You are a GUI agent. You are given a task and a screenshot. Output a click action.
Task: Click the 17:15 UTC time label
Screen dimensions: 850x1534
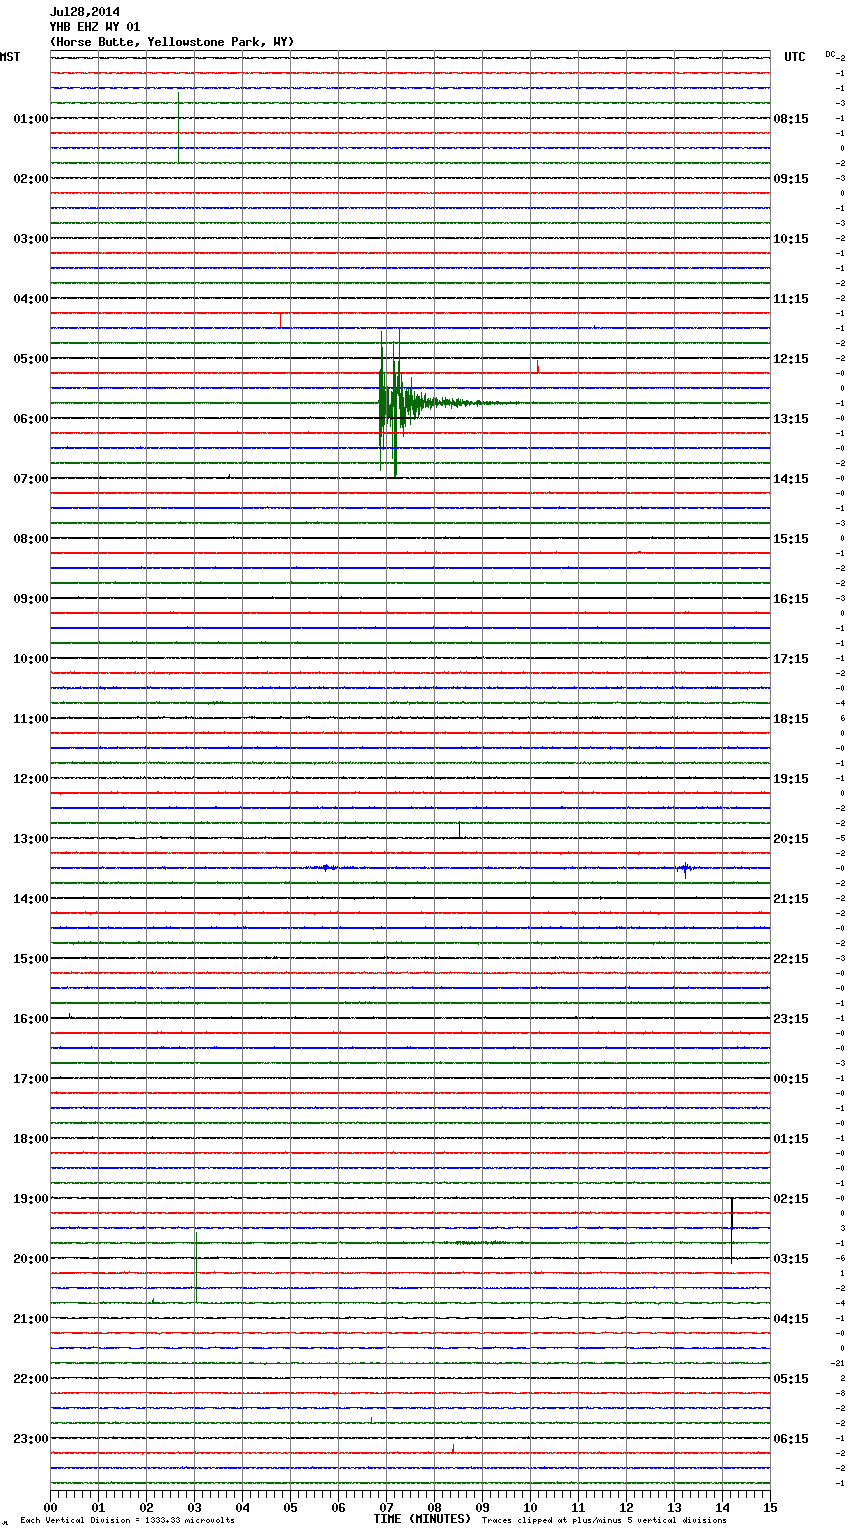pos(791,659)
